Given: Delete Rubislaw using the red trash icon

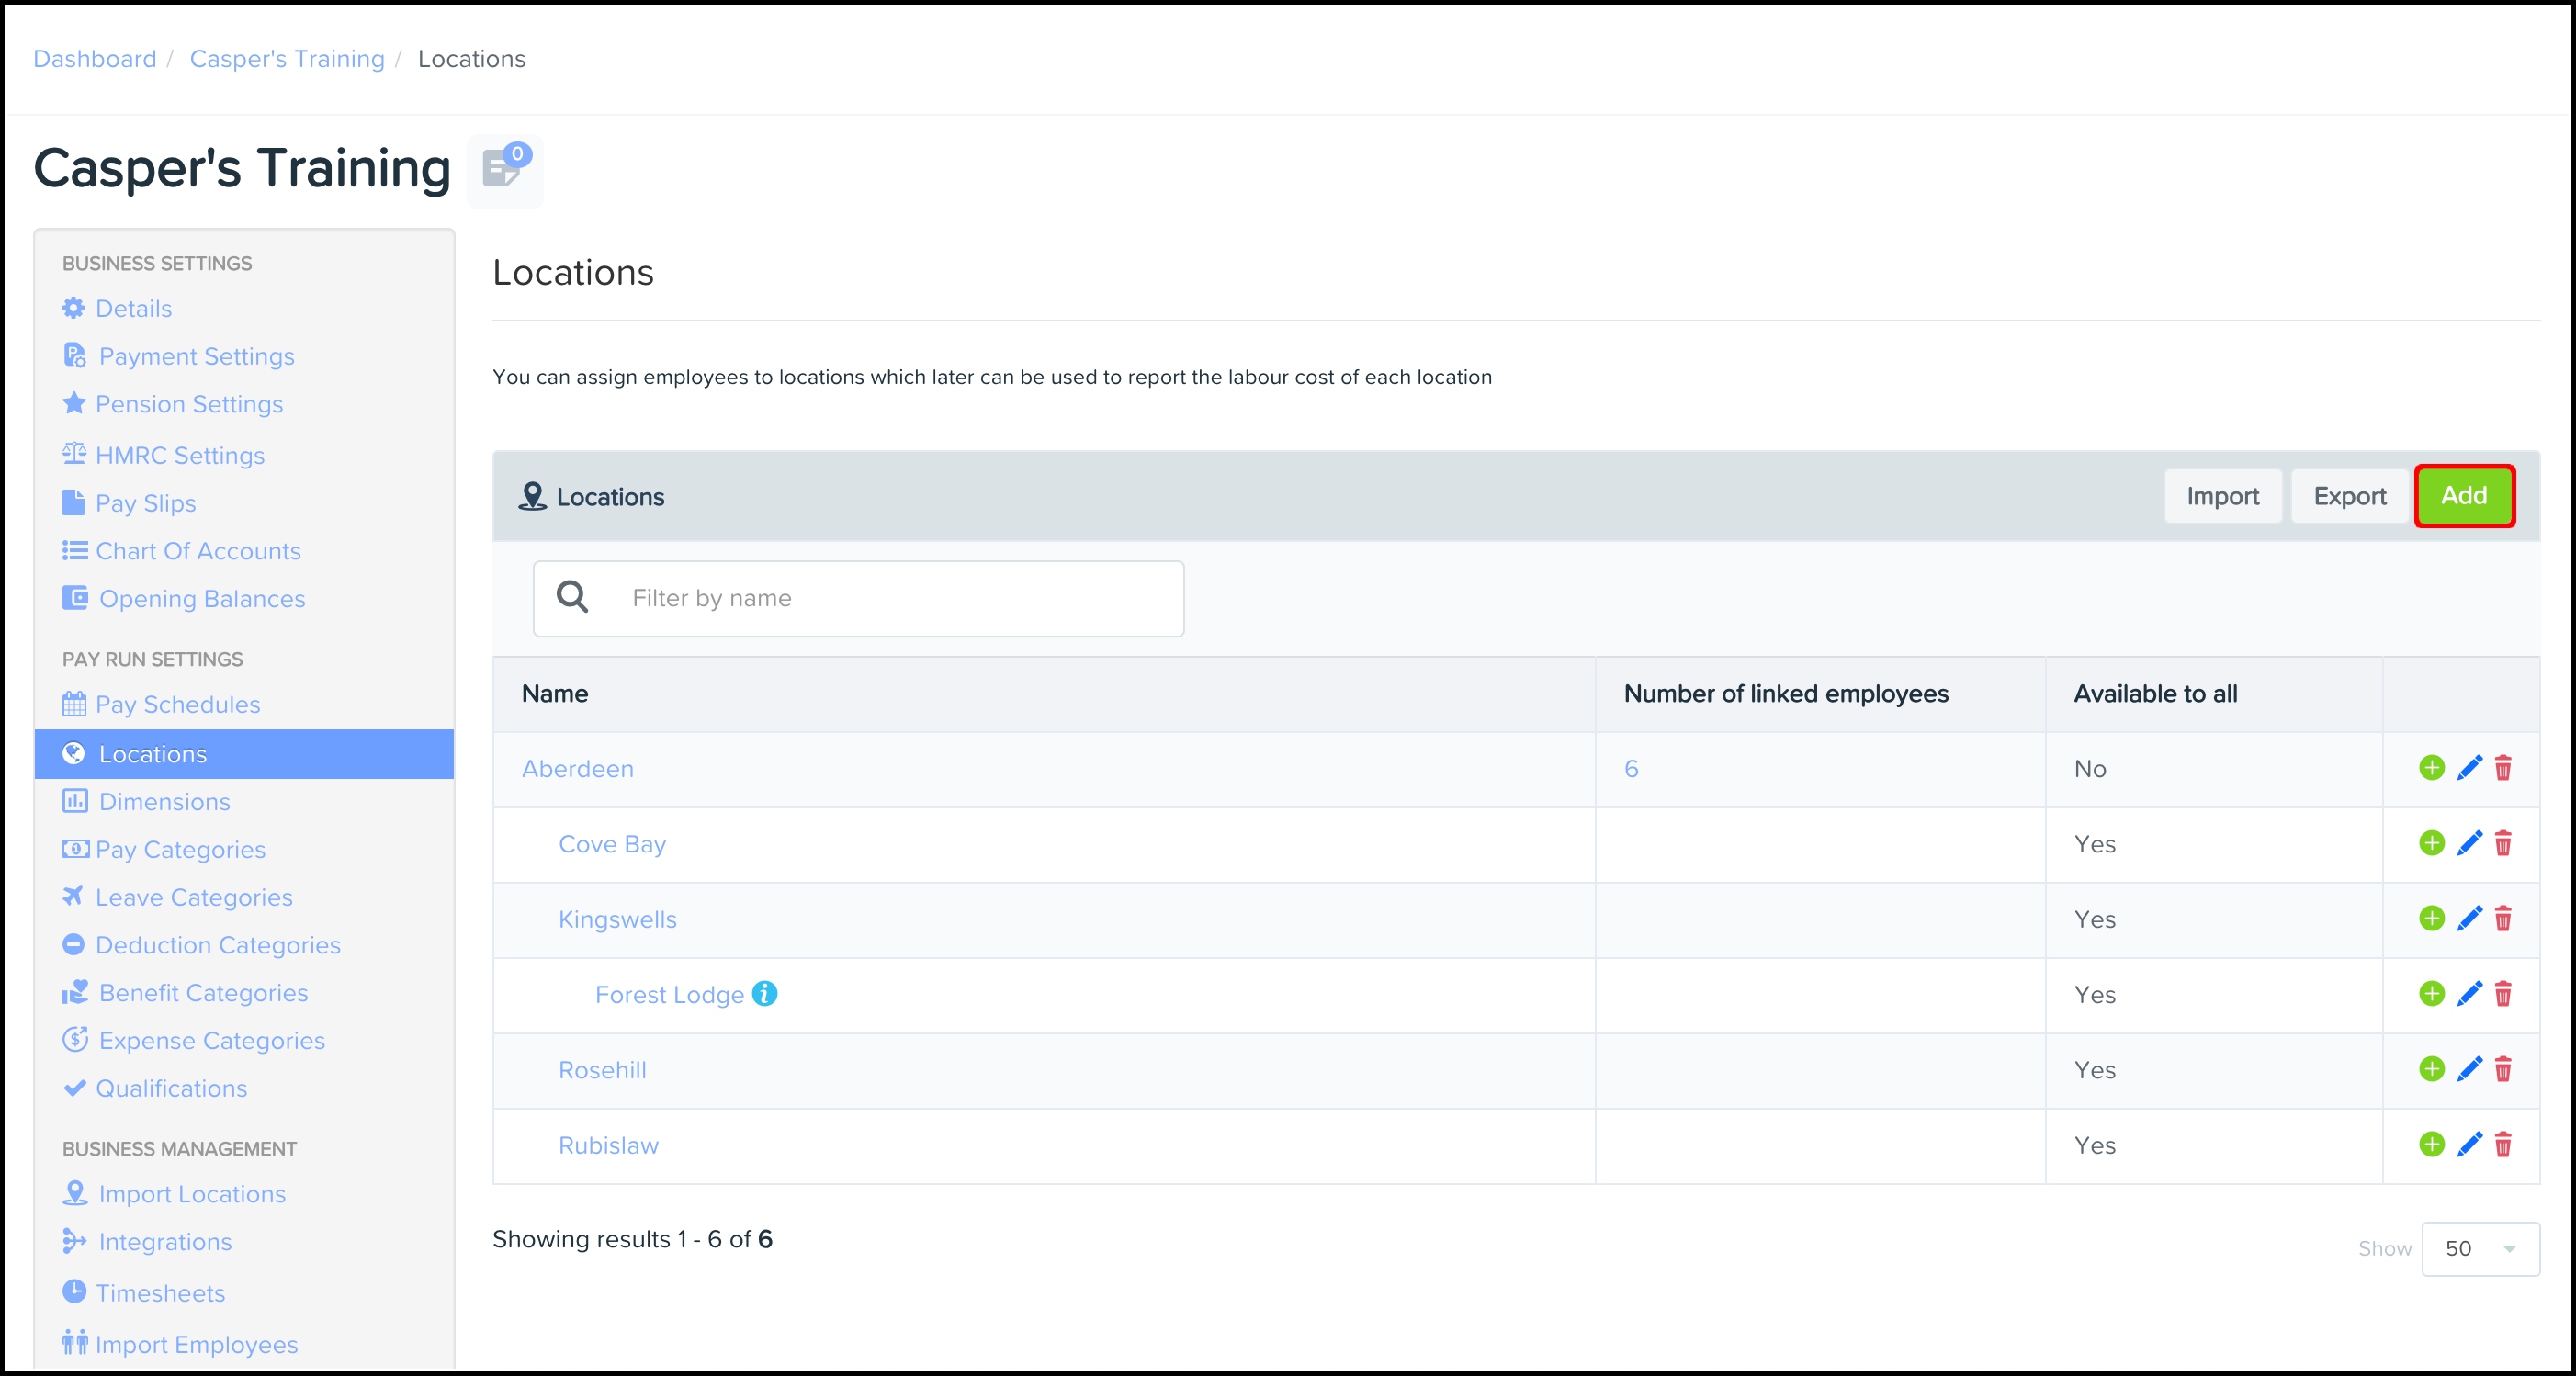Looking at the screenshot, I should 2502,1144.
